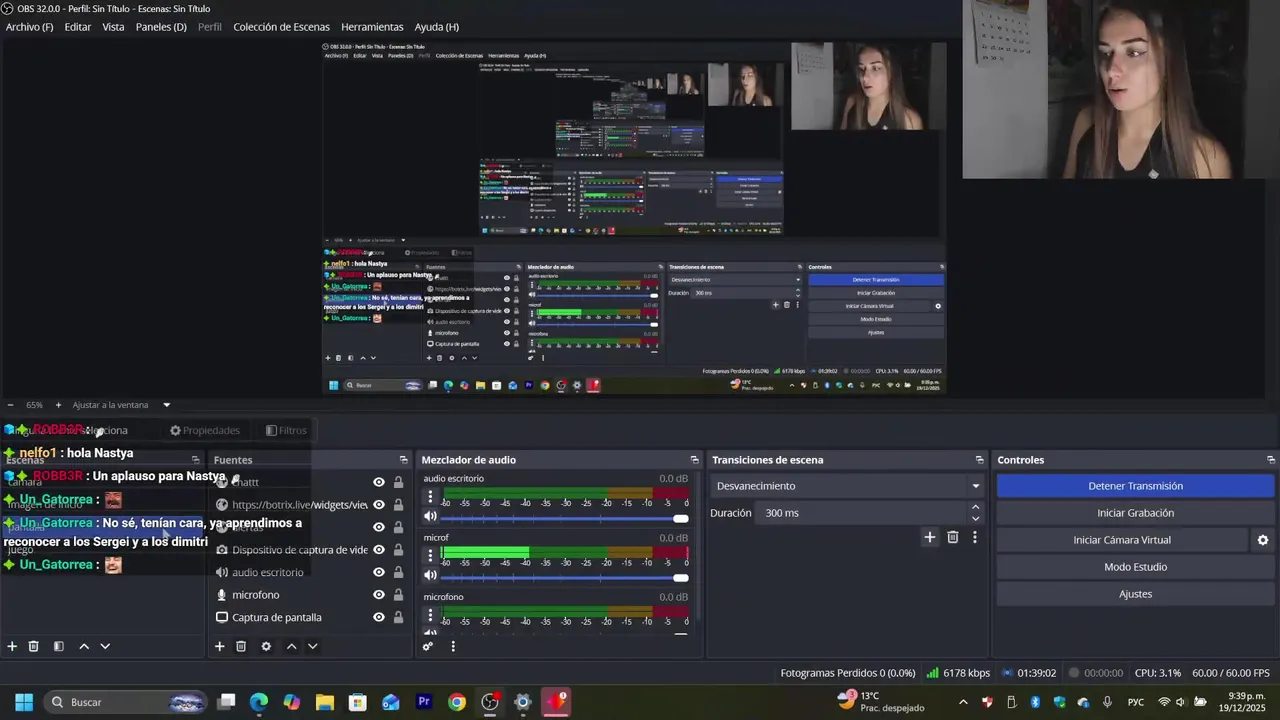Image resolution: width=1280 pixels, height=720 pixels.
Task: Undock the Fuentes panel via float icon
Action: (404, 460)
